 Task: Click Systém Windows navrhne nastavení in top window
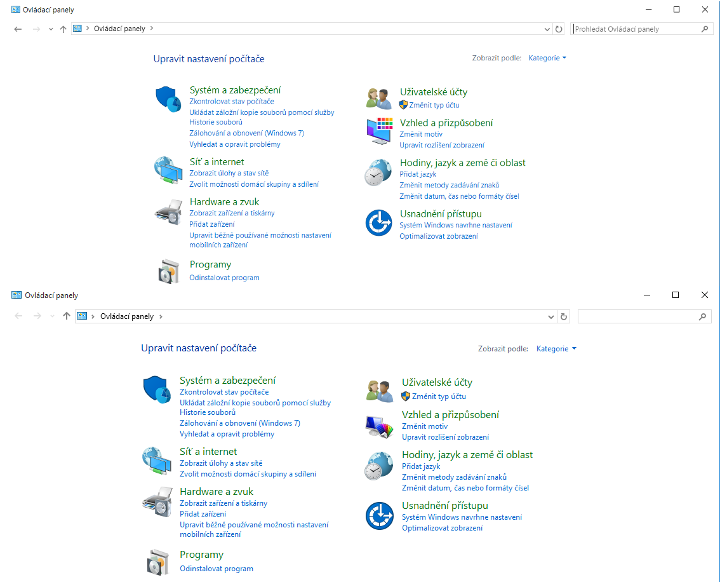[456, 225]
